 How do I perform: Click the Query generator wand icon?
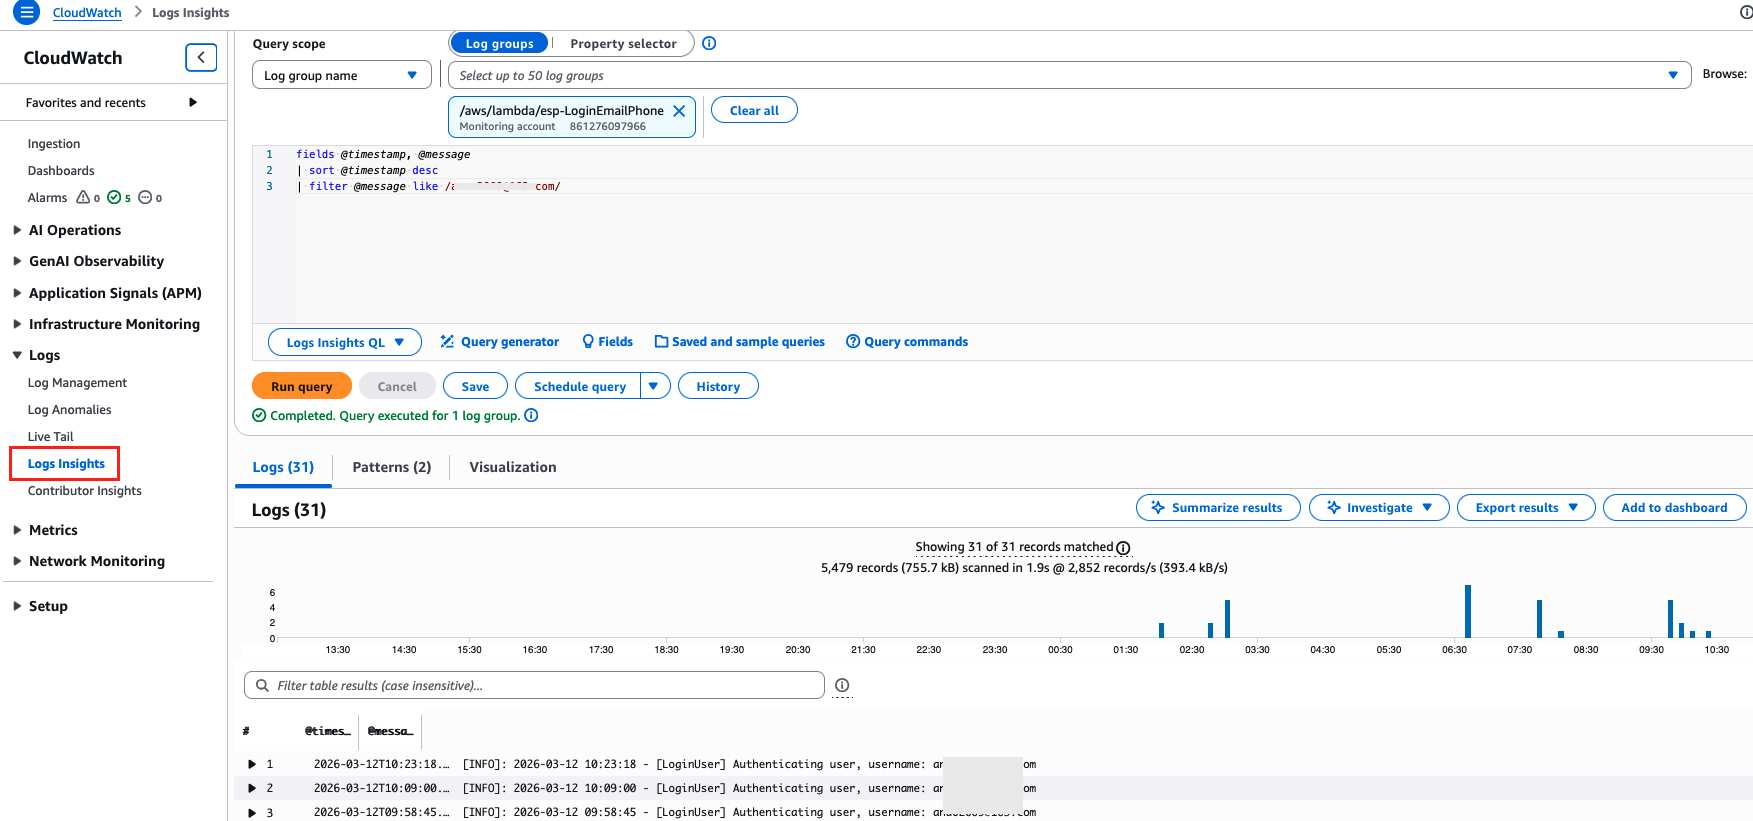[447, 342]
